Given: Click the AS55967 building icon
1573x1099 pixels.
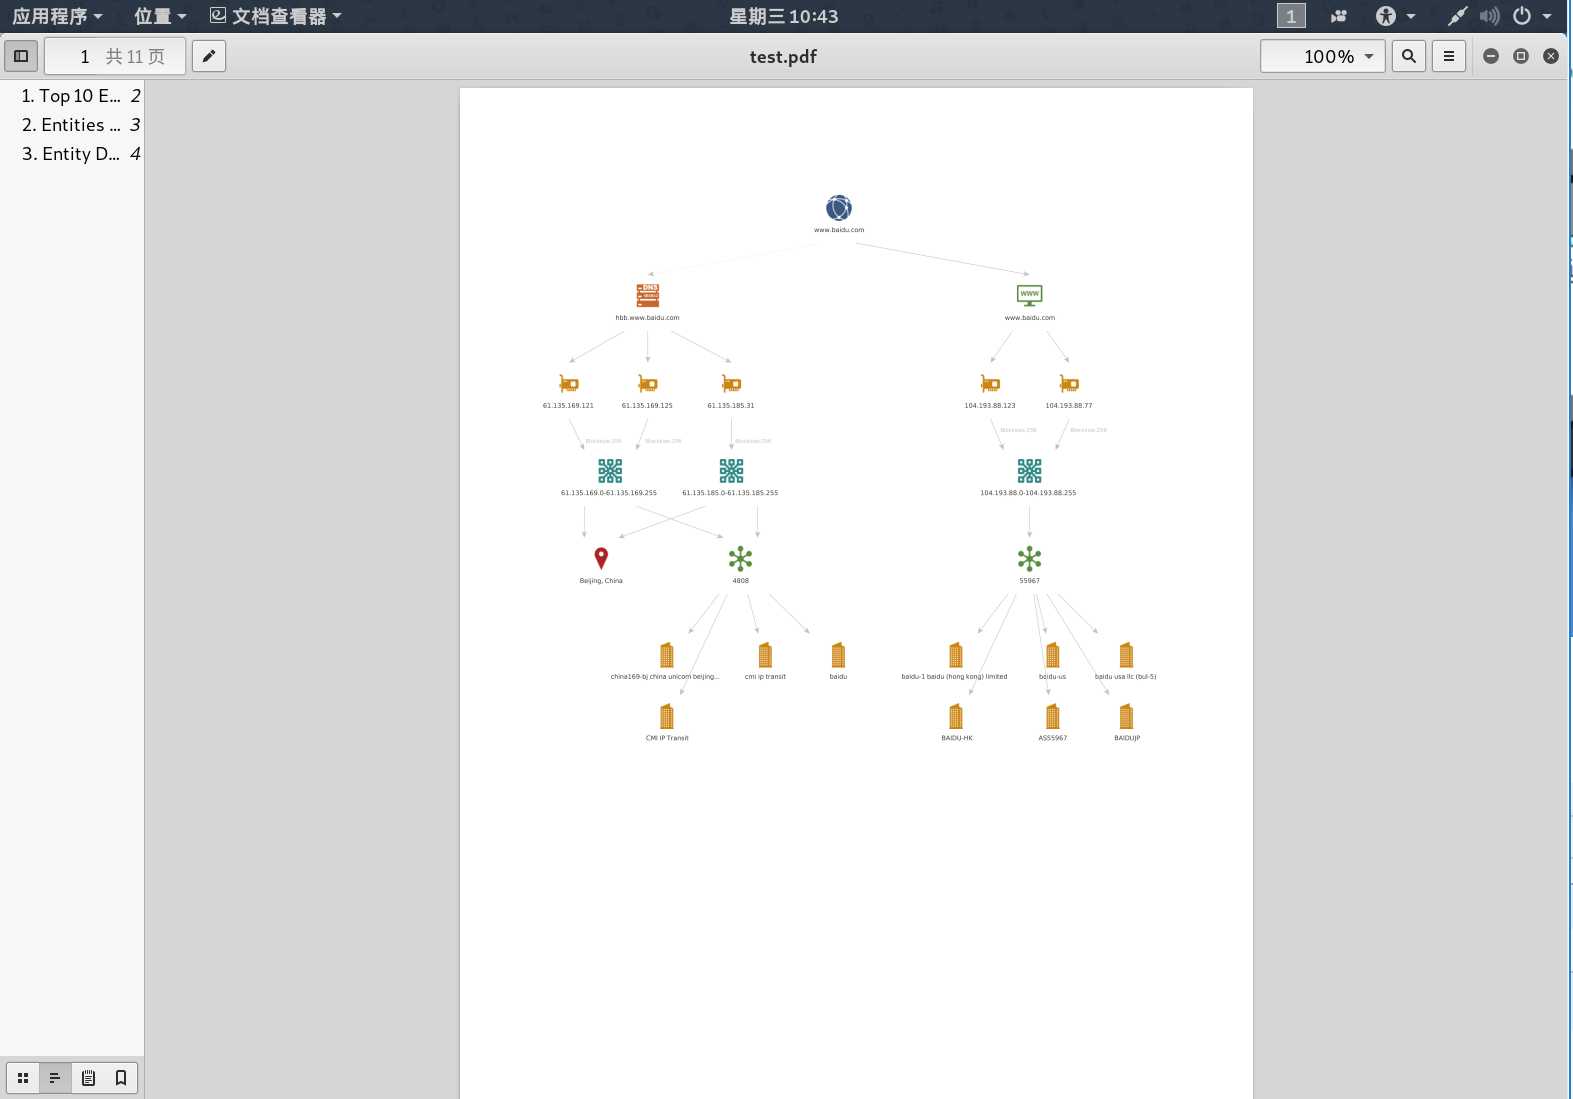Looking at the screenshot, I should pos(1052,716).
